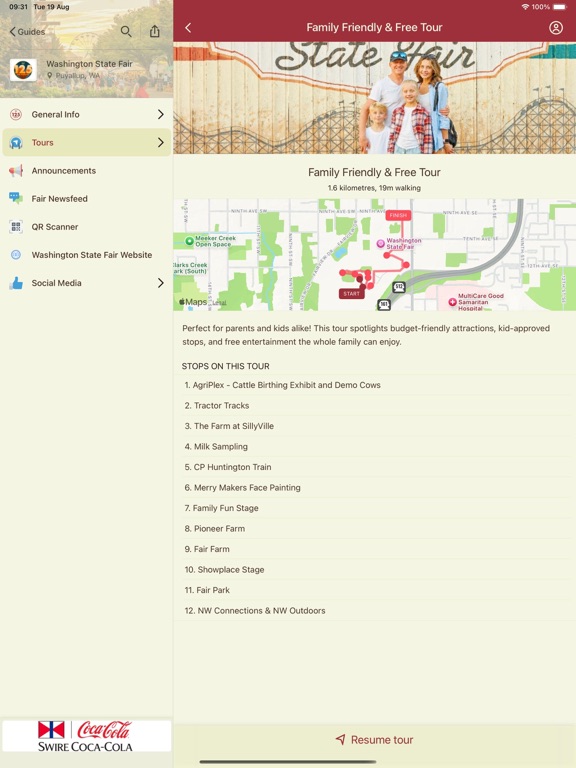Open General Info icon in sidebar
This screenshot has width=576, height=768.
point(16,114)
